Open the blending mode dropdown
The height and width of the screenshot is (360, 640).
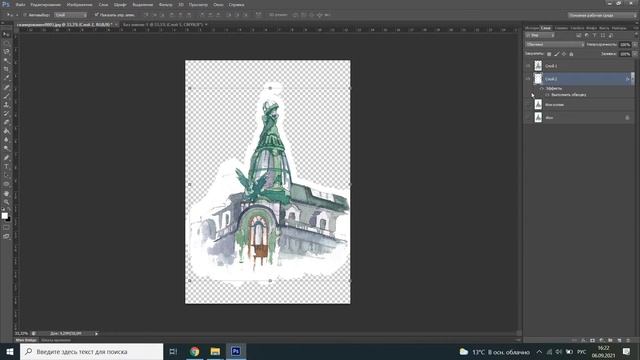point(555,44)
